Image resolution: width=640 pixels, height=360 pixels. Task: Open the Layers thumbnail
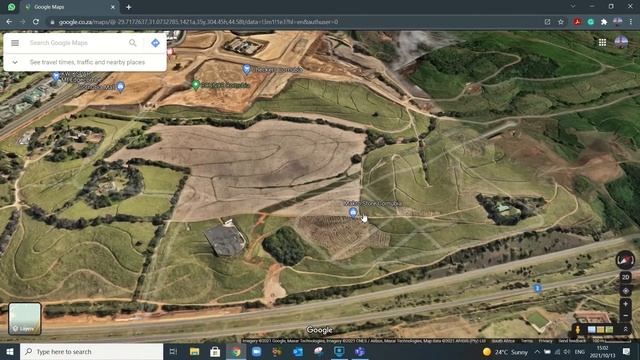[x=25, y=319]
